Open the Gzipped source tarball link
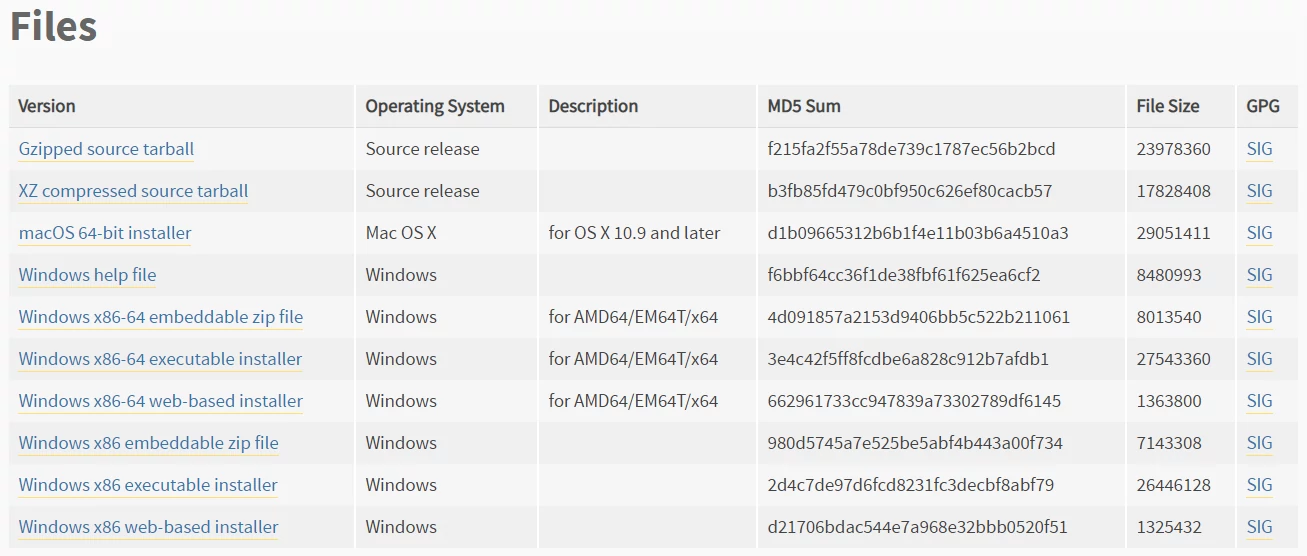 (x=106, y=149)
